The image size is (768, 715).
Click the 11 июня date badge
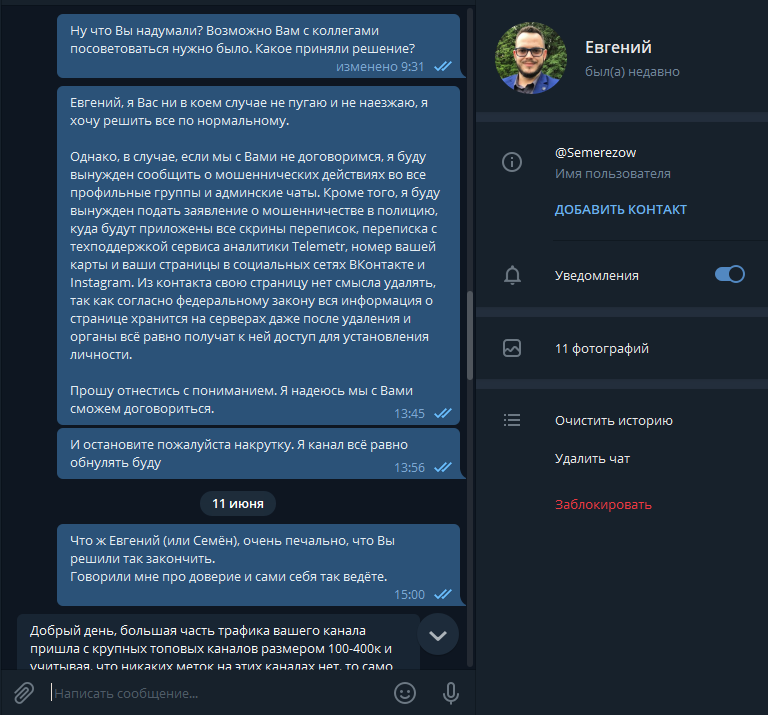pos(238,503)
